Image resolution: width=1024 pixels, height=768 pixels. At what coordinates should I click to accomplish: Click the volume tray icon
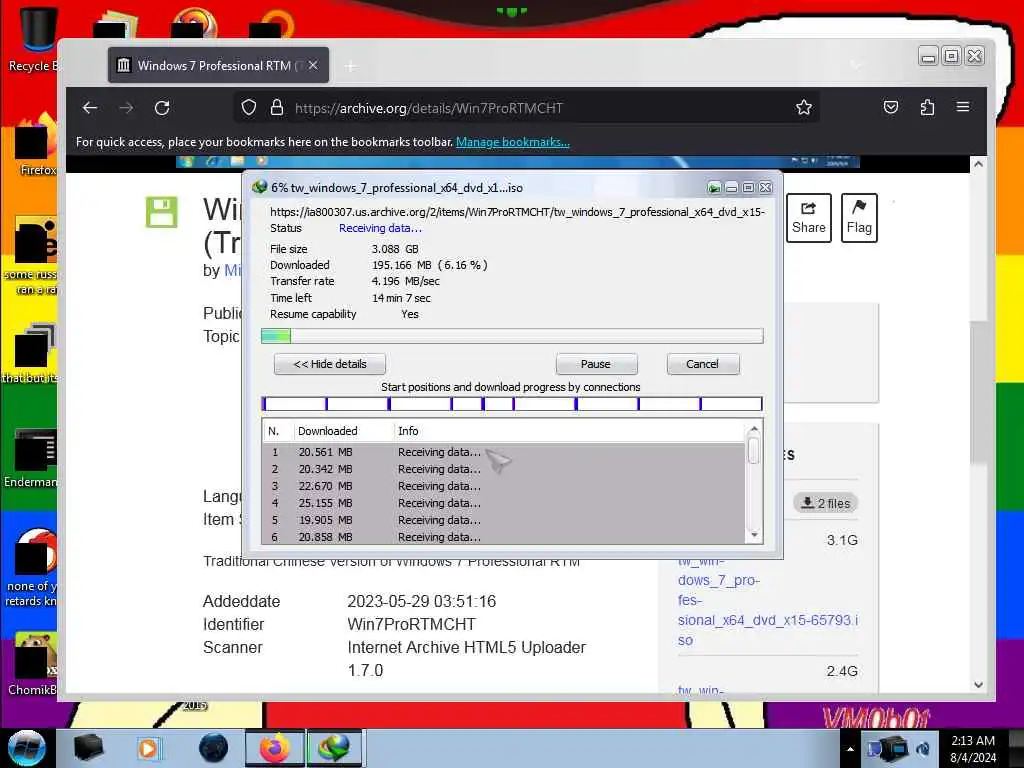pyautogui.click(x=923, y=749)
